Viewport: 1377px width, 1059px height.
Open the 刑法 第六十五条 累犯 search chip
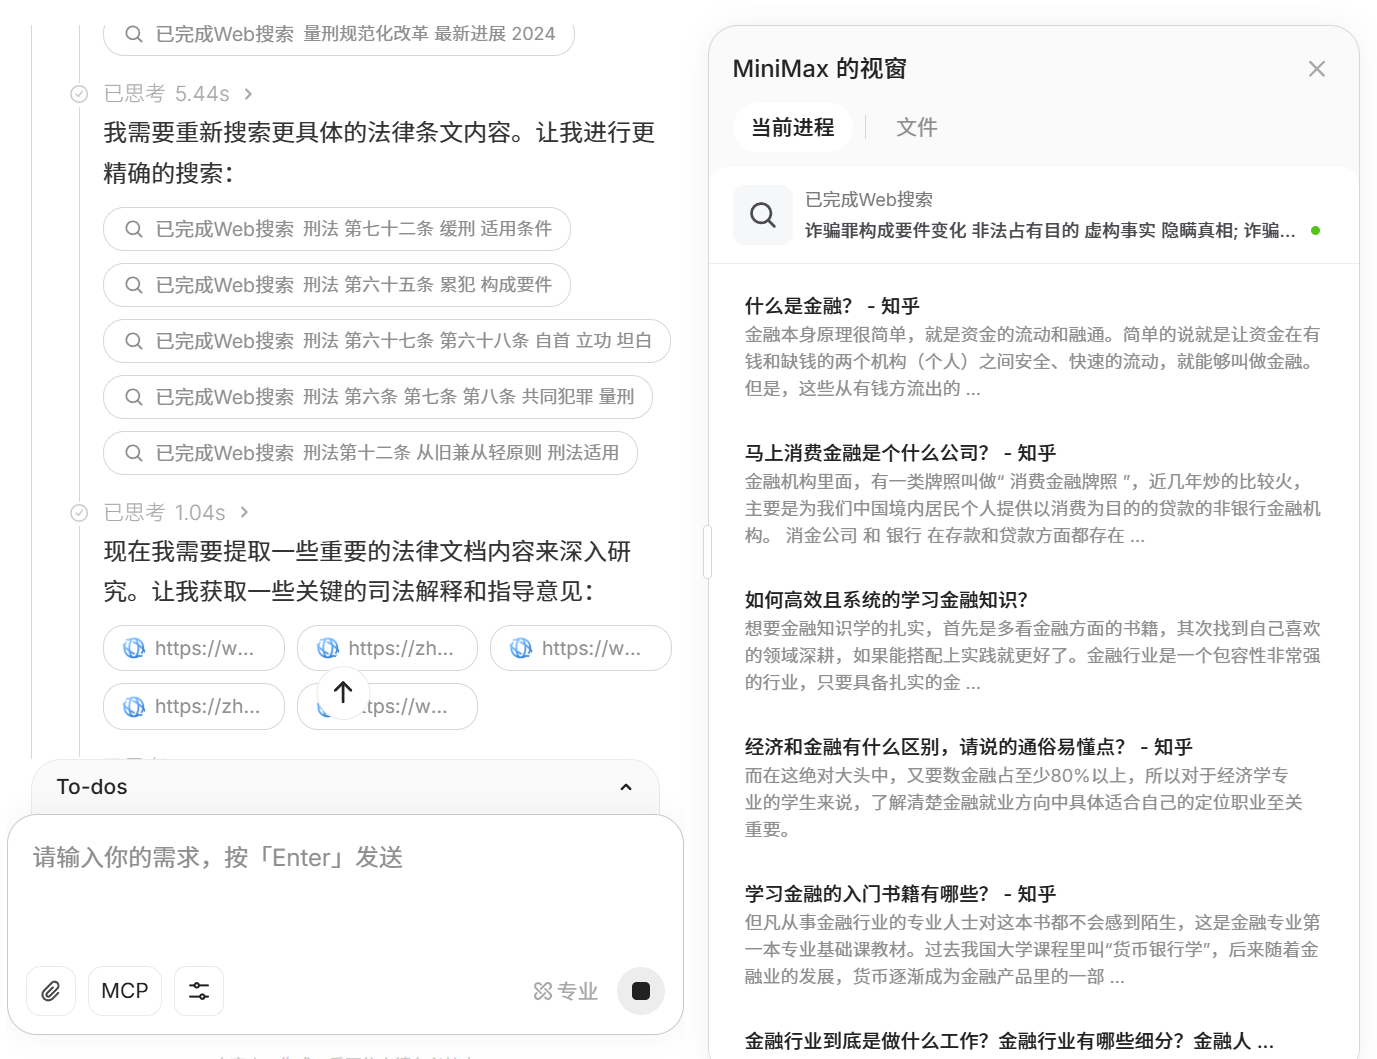coord(337,285)
